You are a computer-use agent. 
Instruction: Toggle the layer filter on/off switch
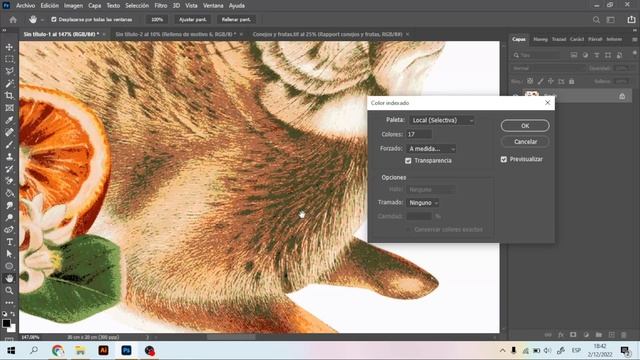tap(634, 53)
